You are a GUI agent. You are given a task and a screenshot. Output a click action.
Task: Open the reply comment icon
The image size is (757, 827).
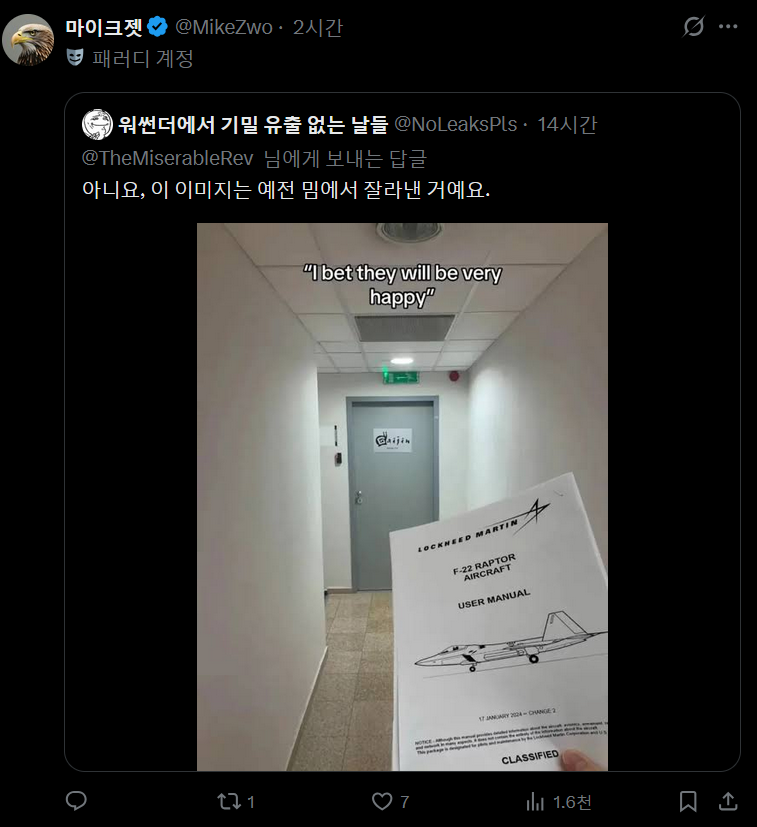(76, 801)
